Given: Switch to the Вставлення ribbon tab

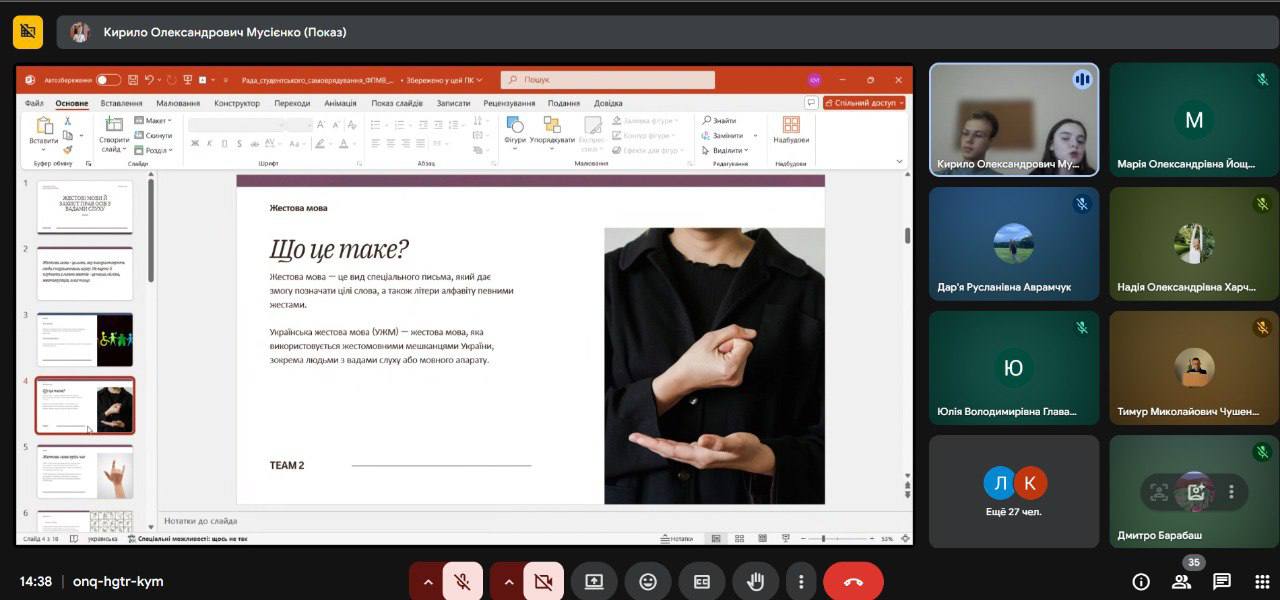Looking at the screenshot, I should pyautogui.click(x=121, y=103).
